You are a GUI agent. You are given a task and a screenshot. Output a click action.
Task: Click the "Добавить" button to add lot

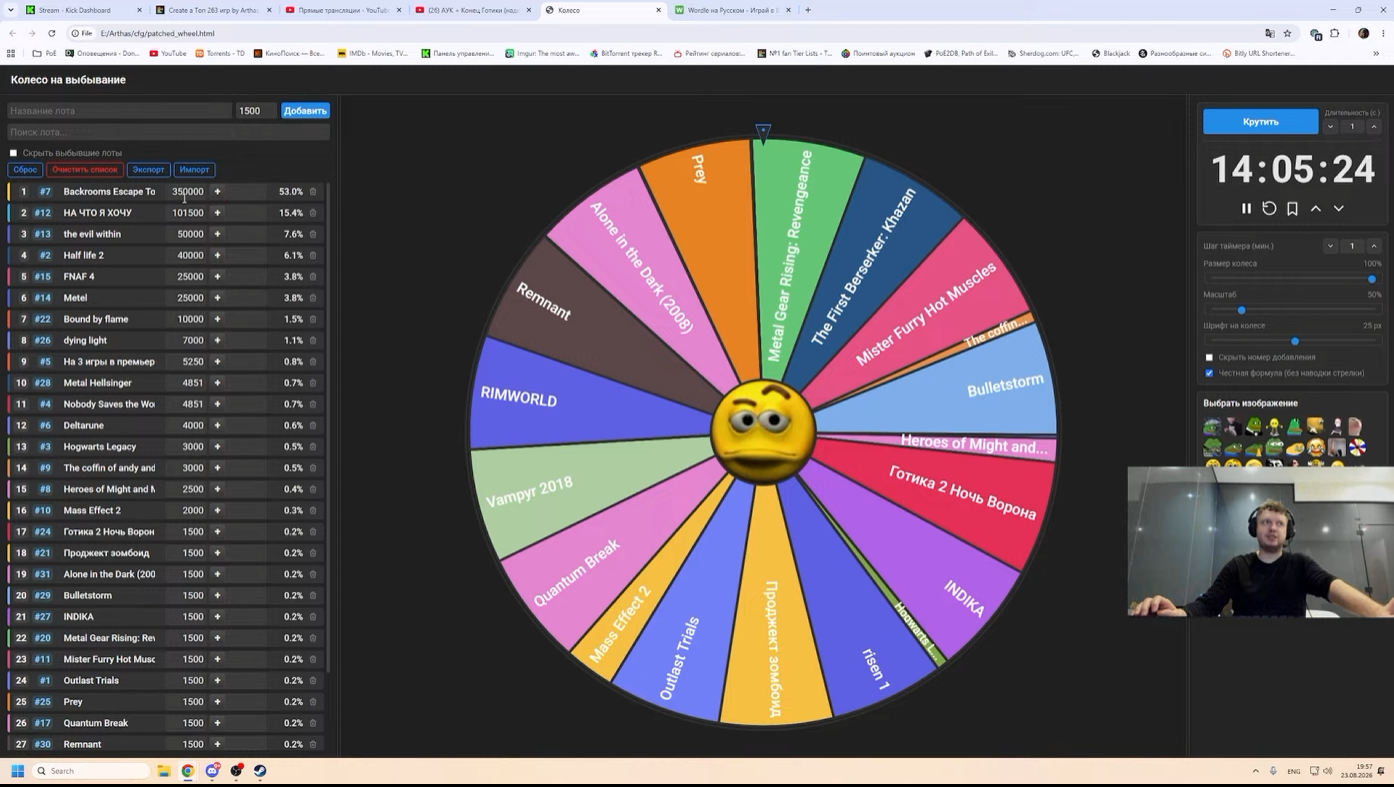click(305, 111)
